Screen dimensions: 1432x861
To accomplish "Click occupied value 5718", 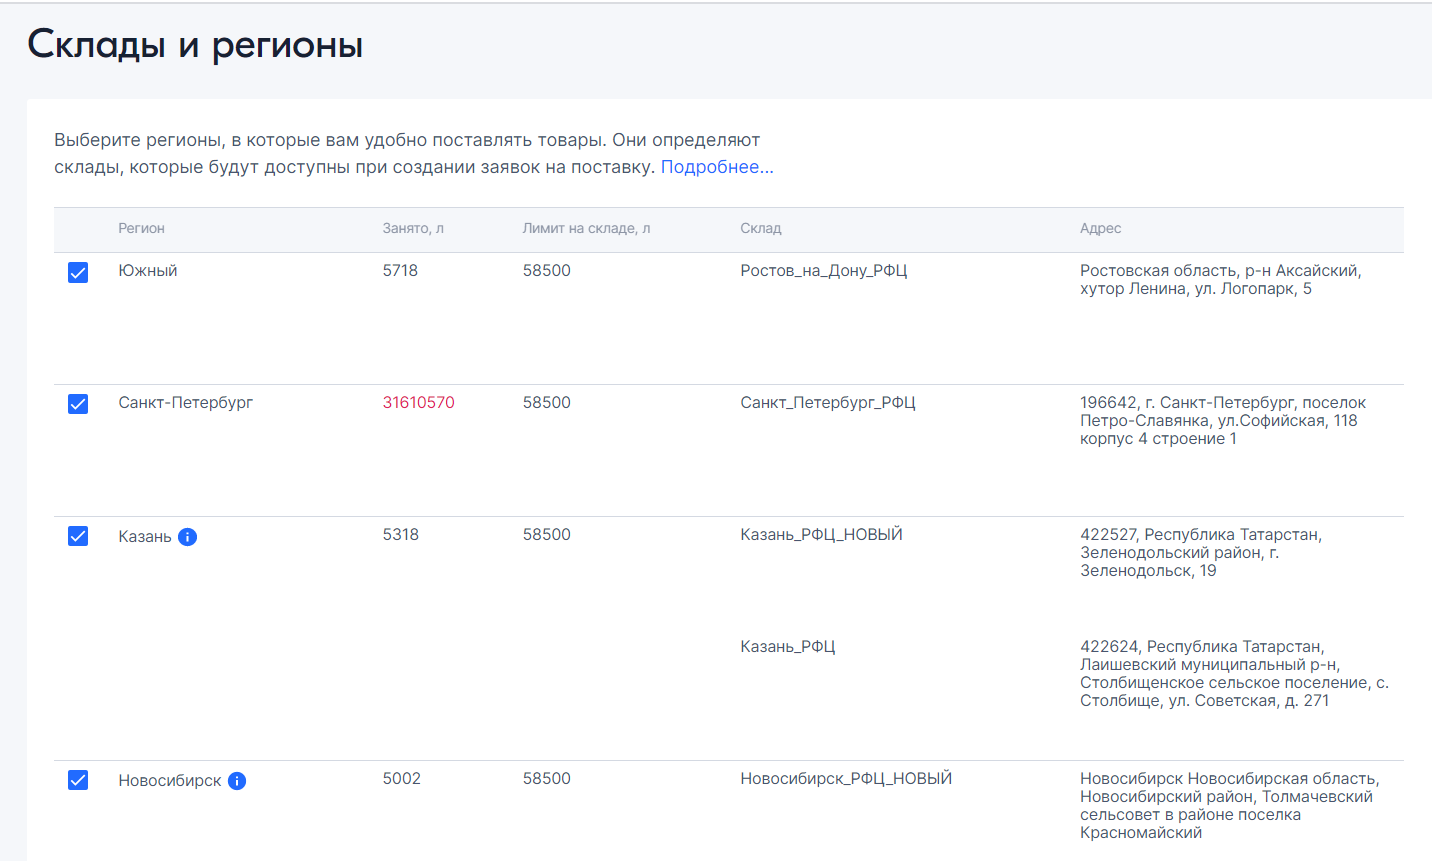I will 400,271.
